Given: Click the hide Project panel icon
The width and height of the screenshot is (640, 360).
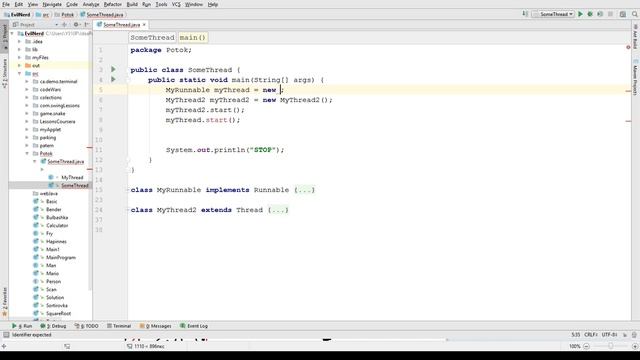Looking at the screenshot, I should [x=87, y=24].
